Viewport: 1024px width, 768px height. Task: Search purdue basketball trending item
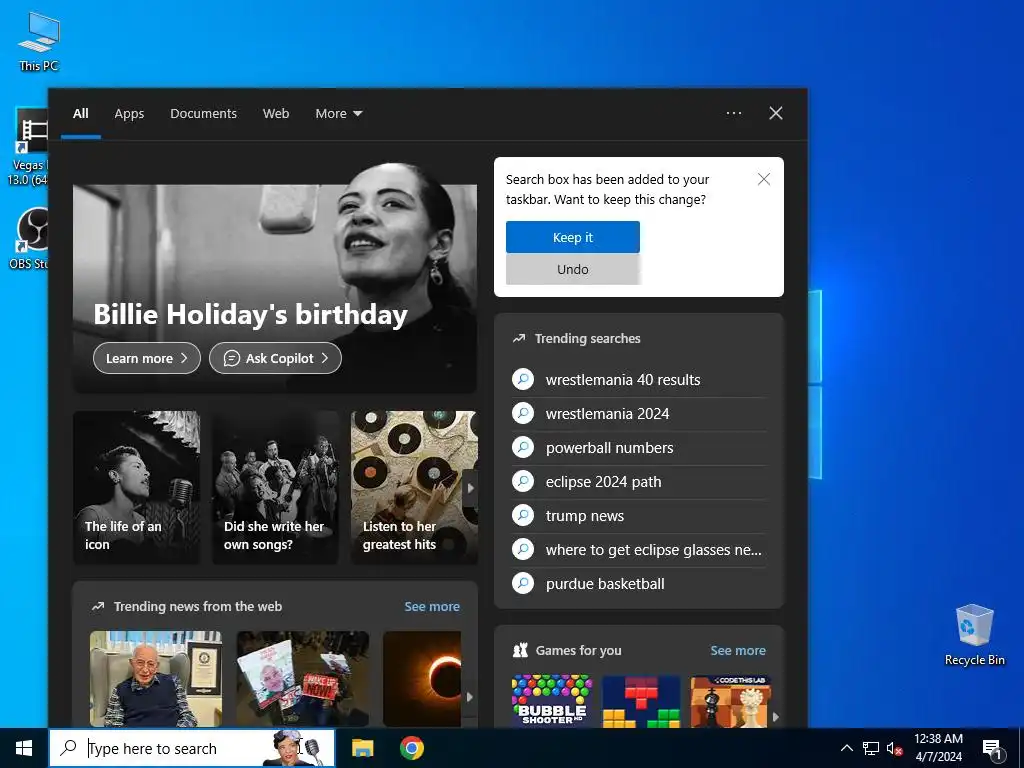tap(639, 583)
